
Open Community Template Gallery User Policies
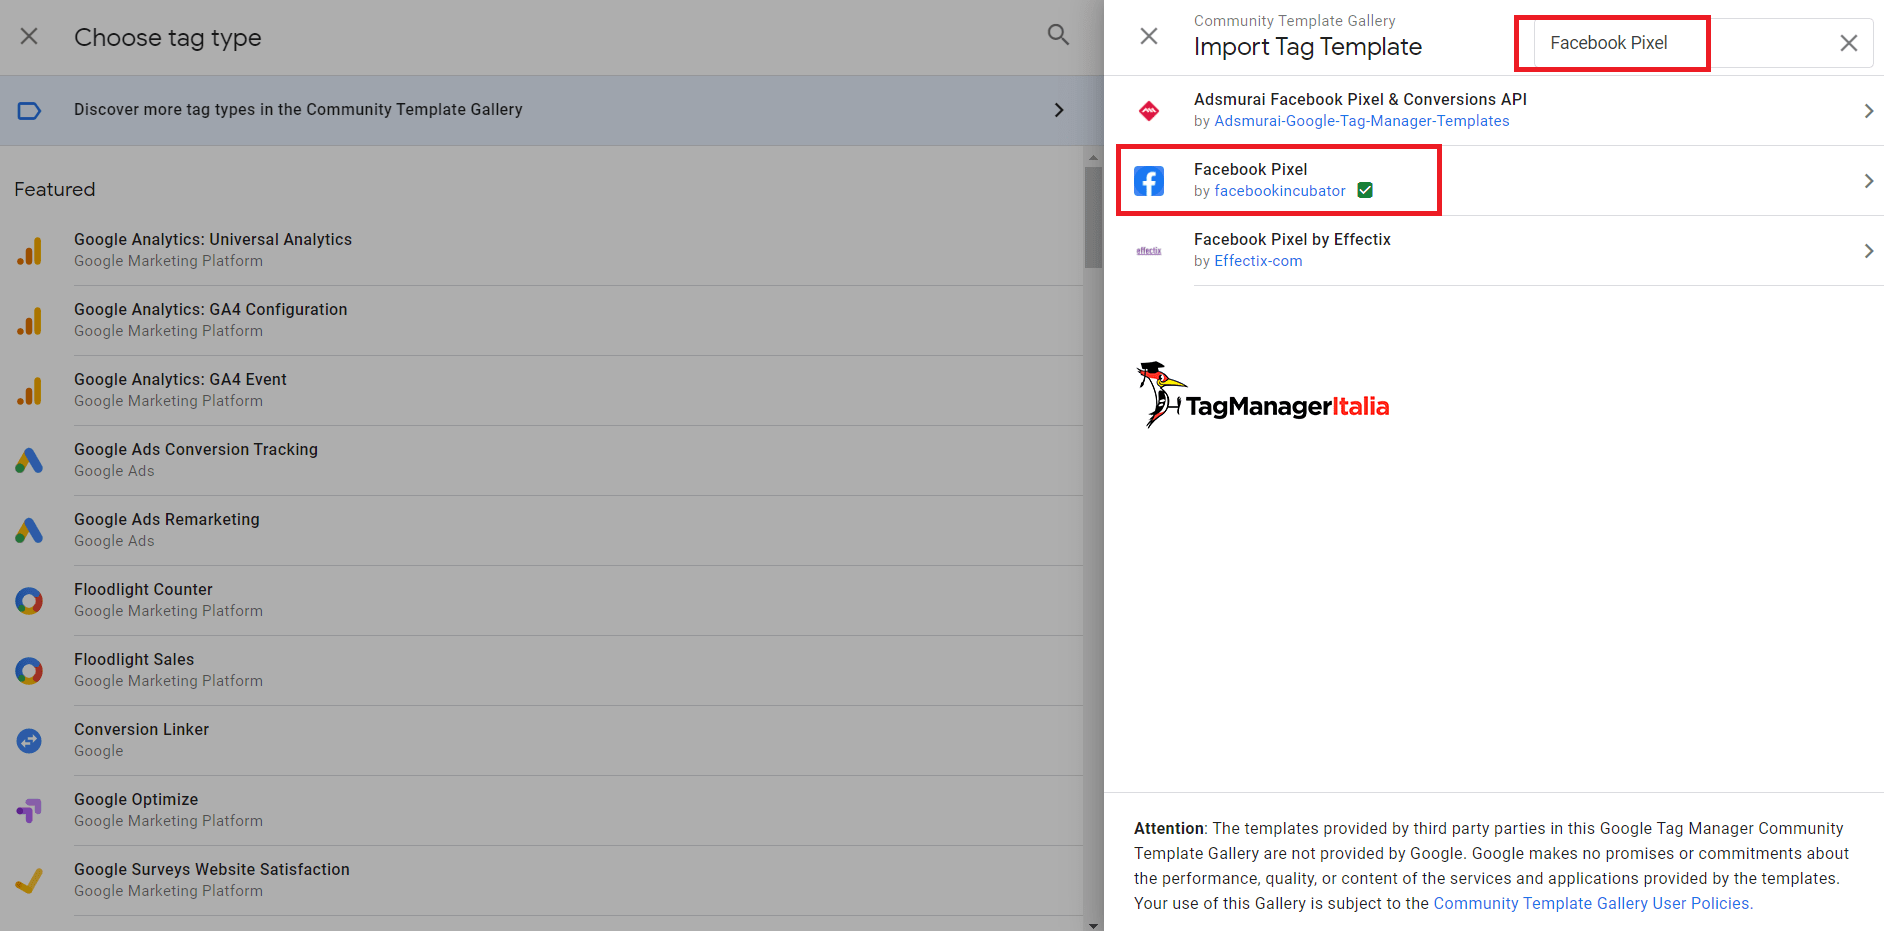pos(1593,903)
